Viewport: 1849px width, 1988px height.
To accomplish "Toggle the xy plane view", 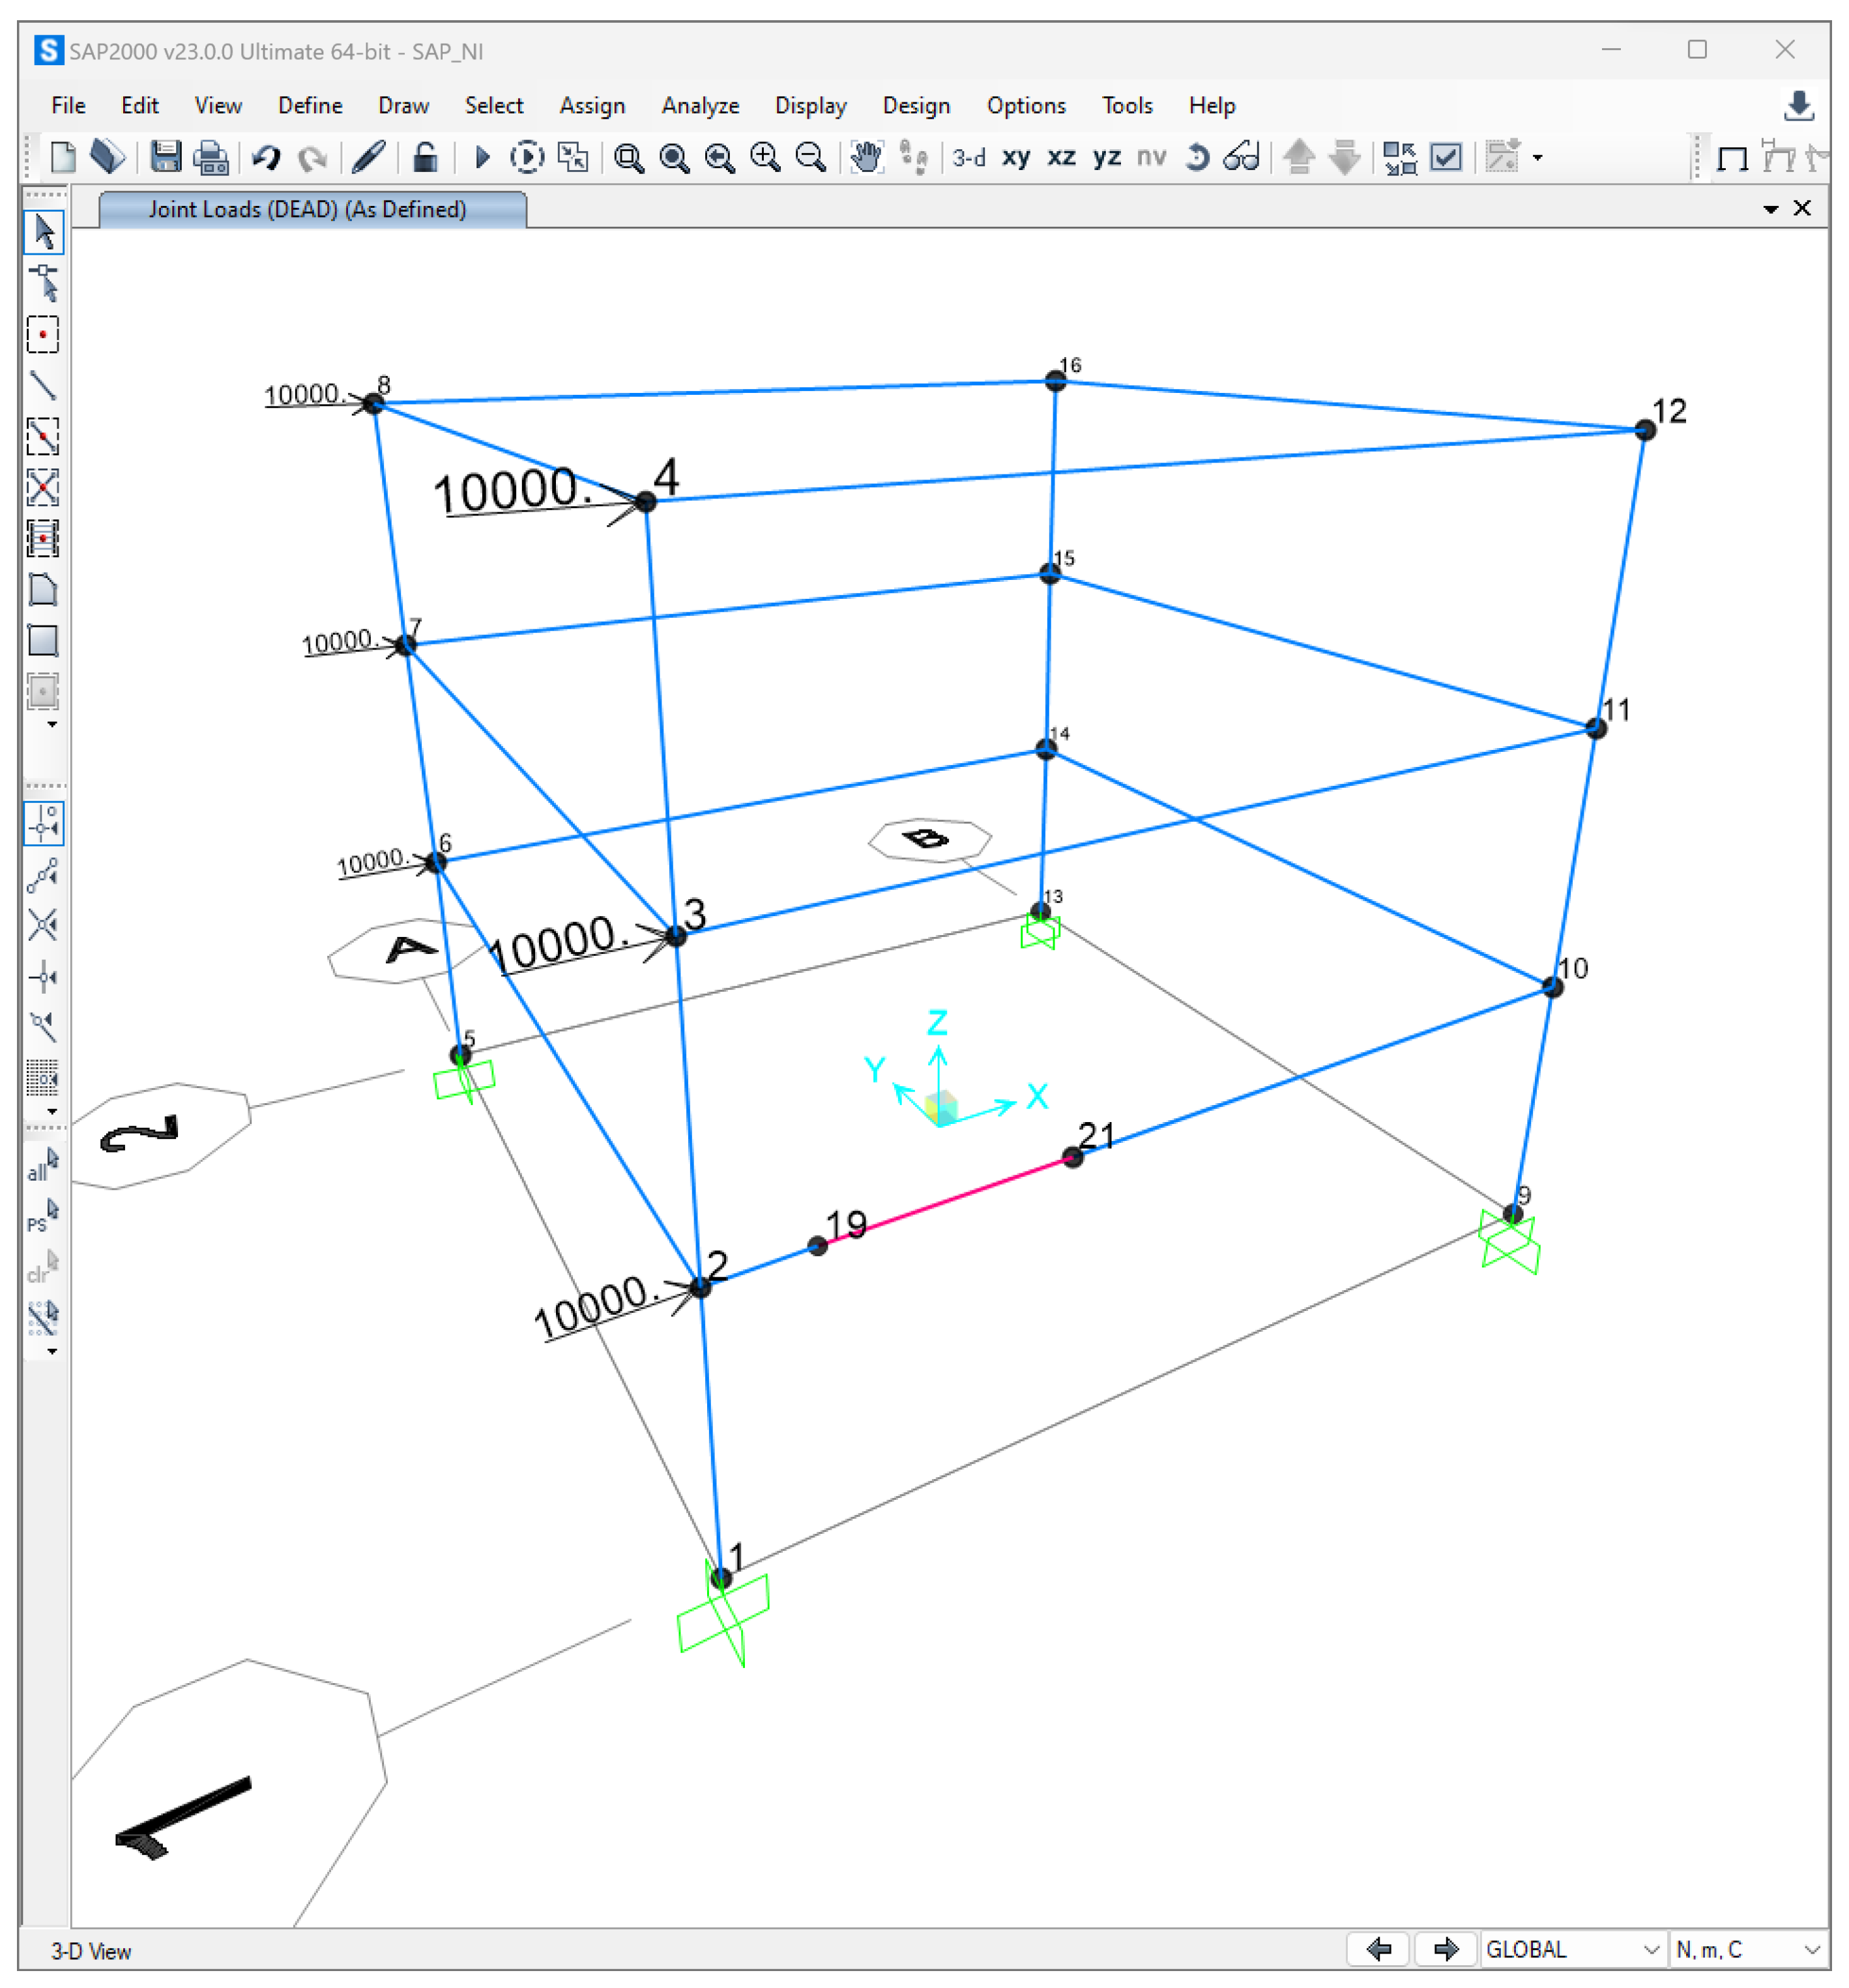I will [1015, 157].
